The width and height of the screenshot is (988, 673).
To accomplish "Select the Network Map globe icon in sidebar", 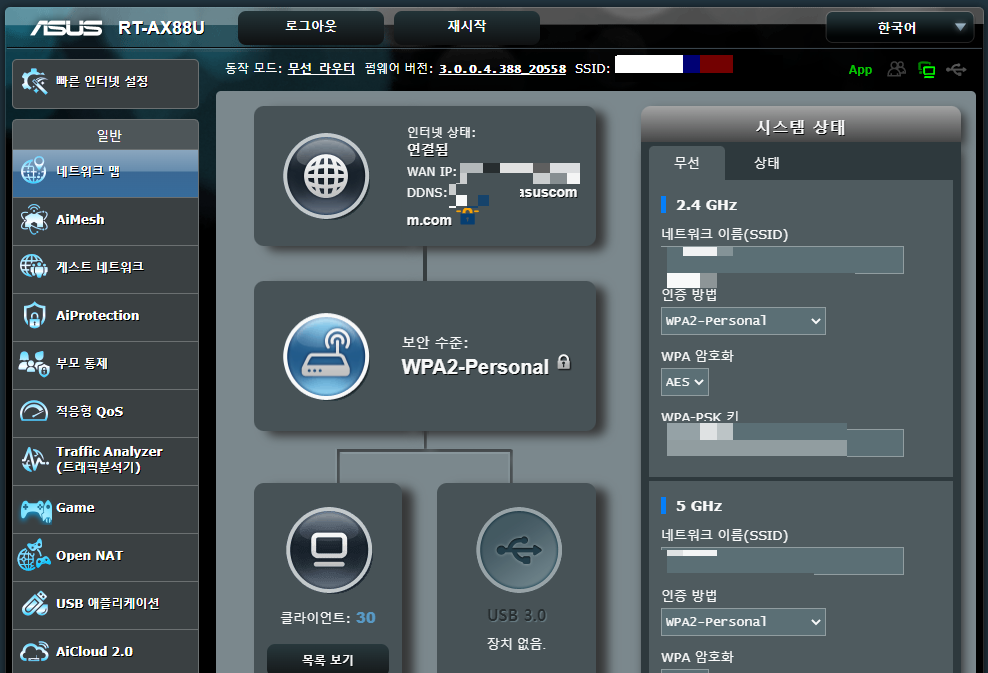I will pos(33,171).
